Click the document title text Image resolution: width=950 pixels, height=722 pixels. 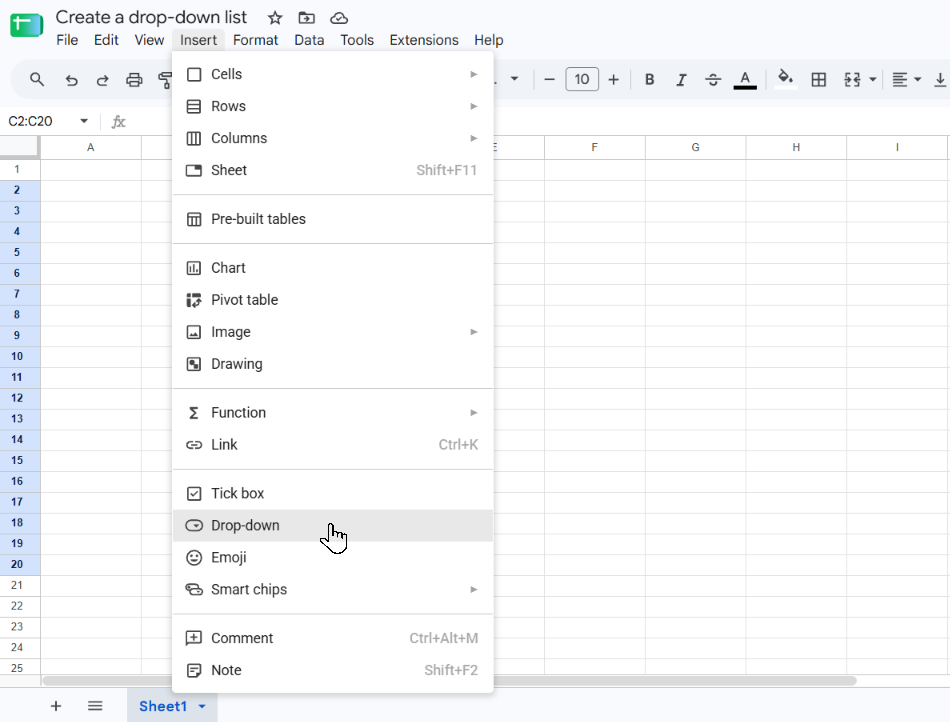point(151,17)
